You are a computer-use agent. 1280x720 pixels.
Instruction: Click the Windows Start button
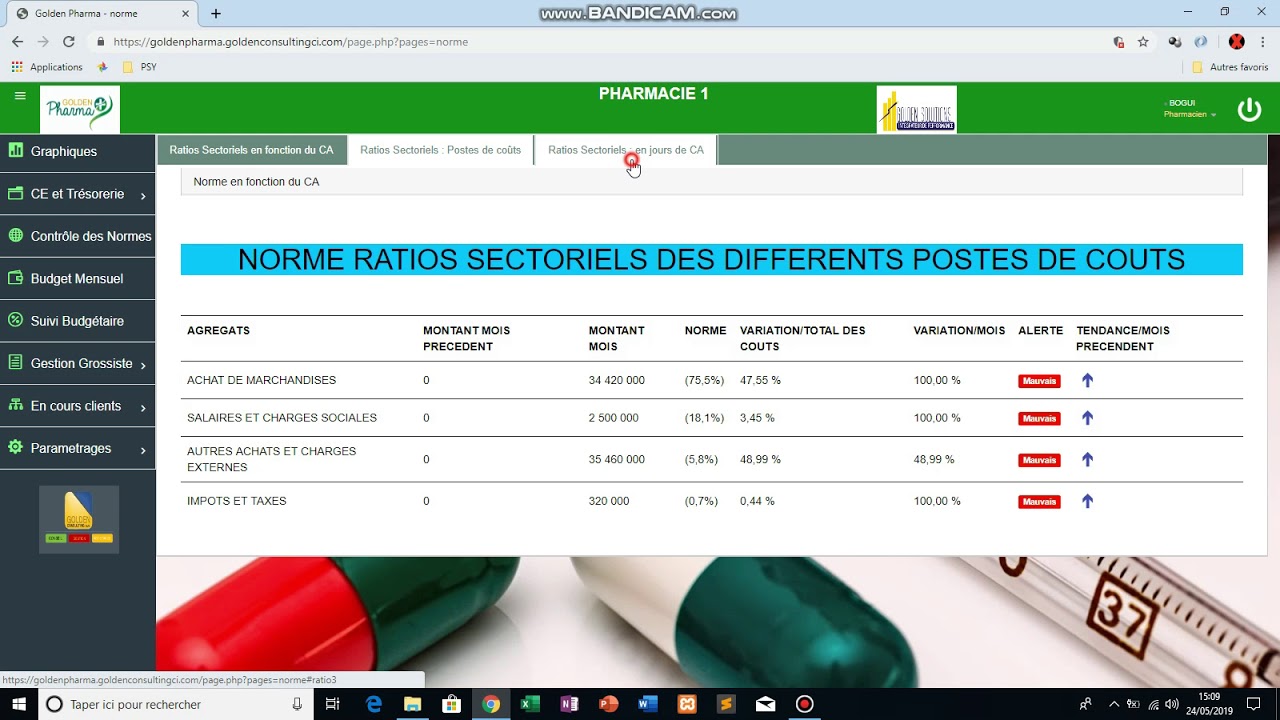(19, 704)
